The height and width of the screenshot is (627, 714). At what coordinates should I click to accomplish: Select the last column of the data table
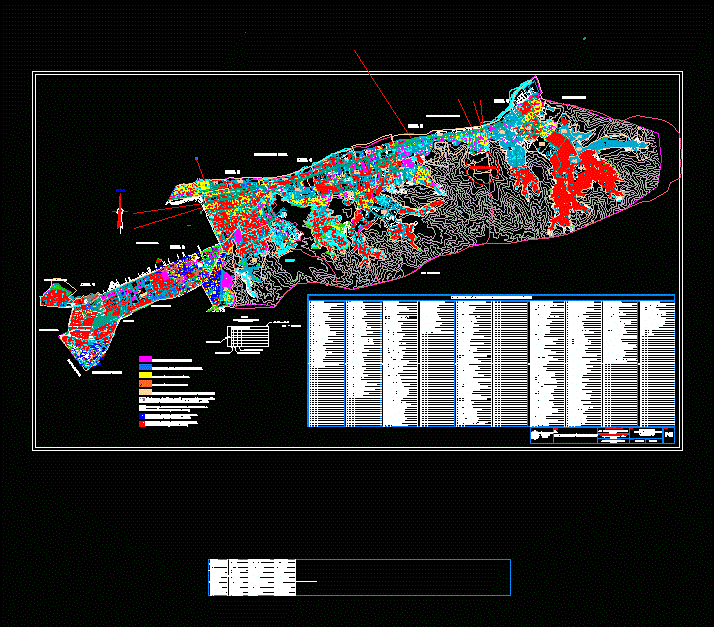[x=657, y=362]
